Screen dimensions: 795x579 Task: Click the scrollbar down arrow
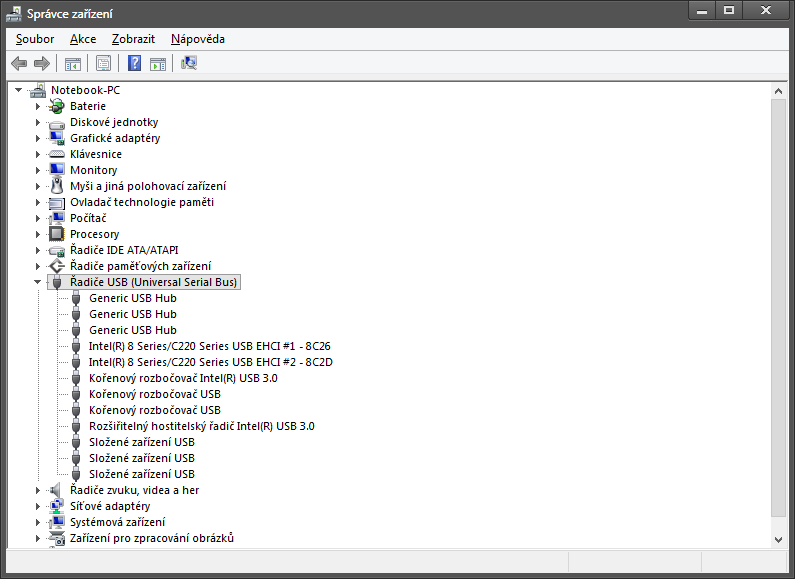click(778, 540)
